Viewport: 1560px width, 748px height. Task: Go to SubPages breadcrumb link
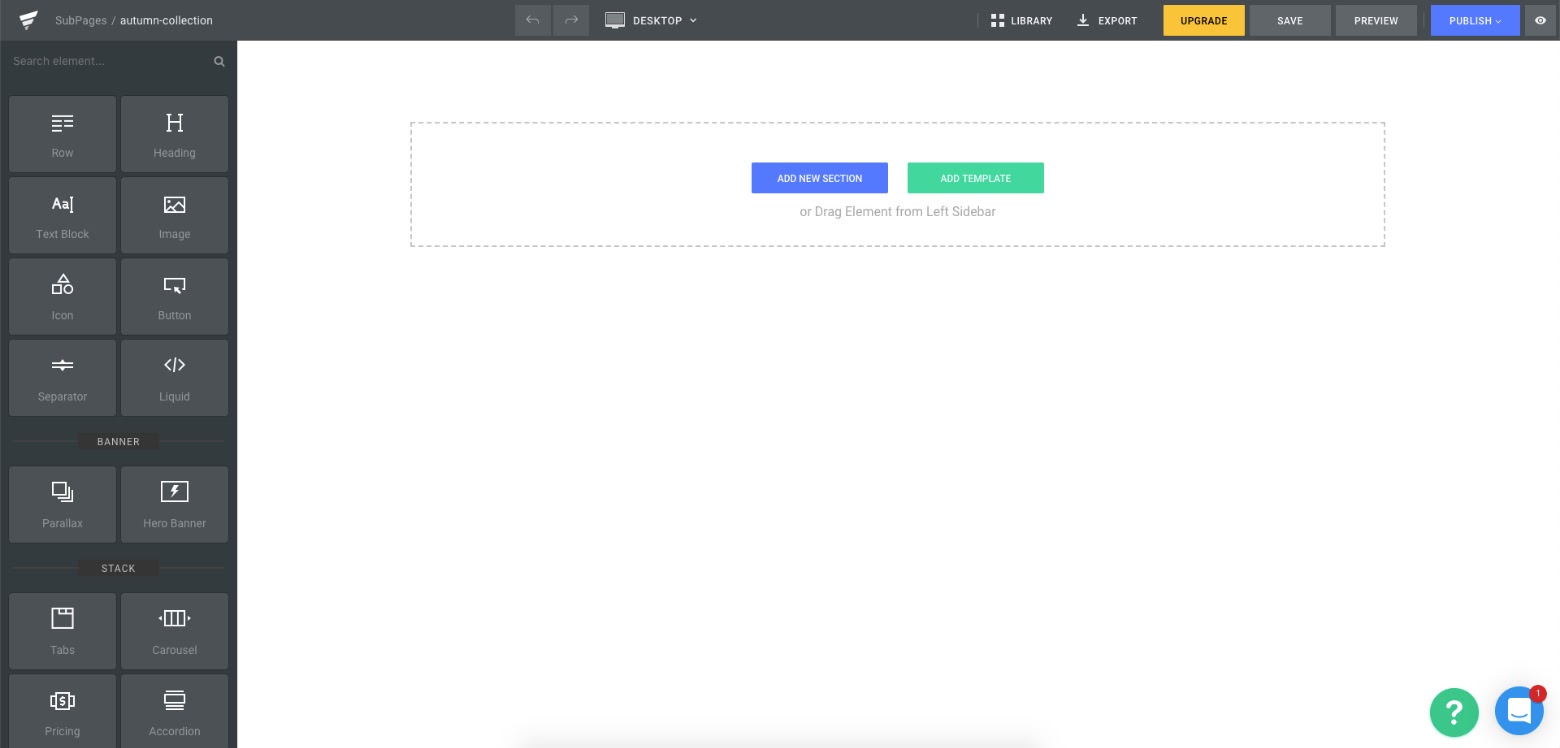(x=81, y=20)
